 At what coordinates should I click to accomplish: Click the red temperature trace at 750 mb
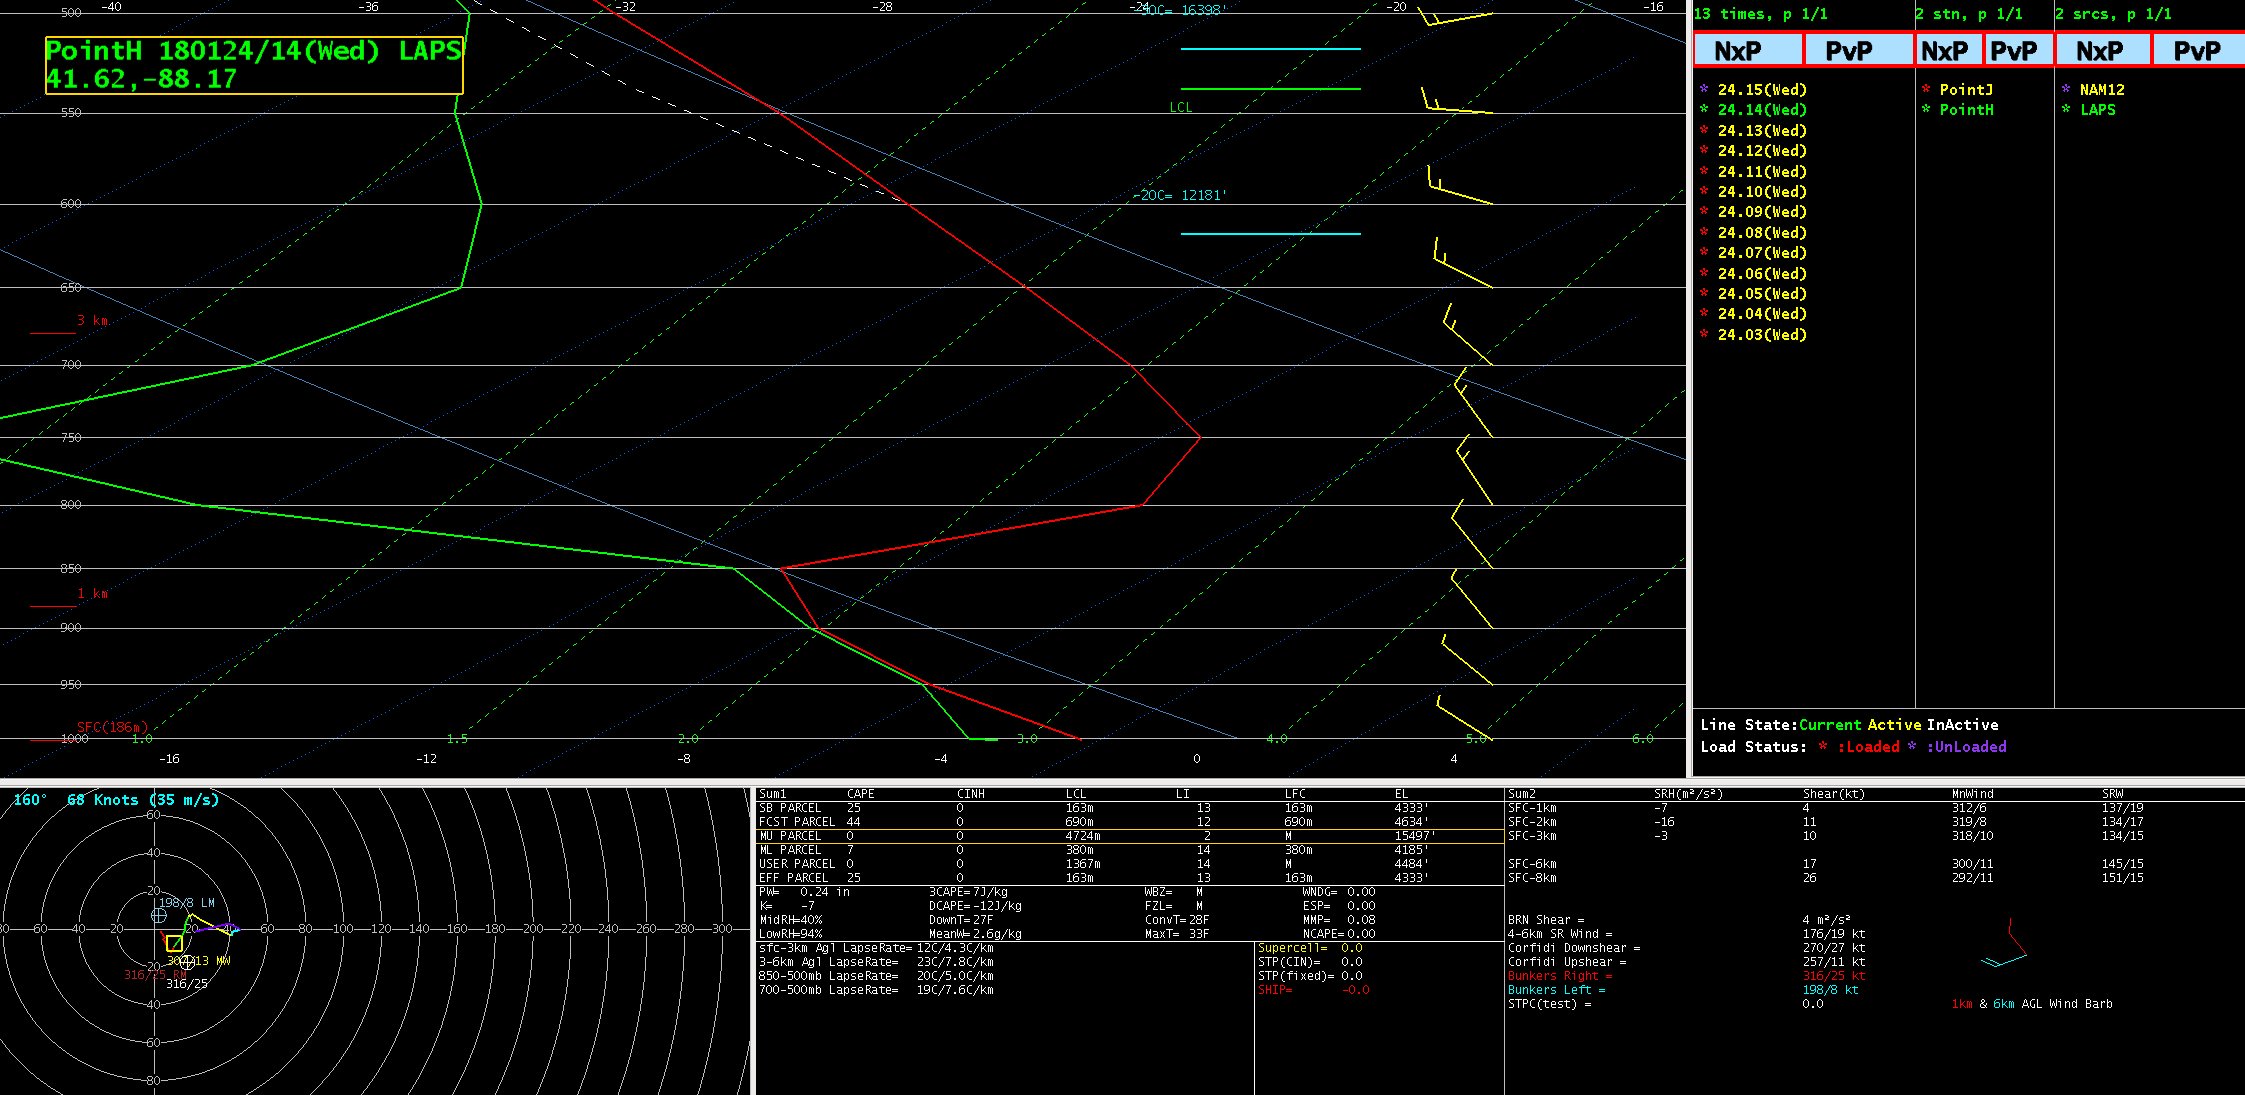point(1199,437)
